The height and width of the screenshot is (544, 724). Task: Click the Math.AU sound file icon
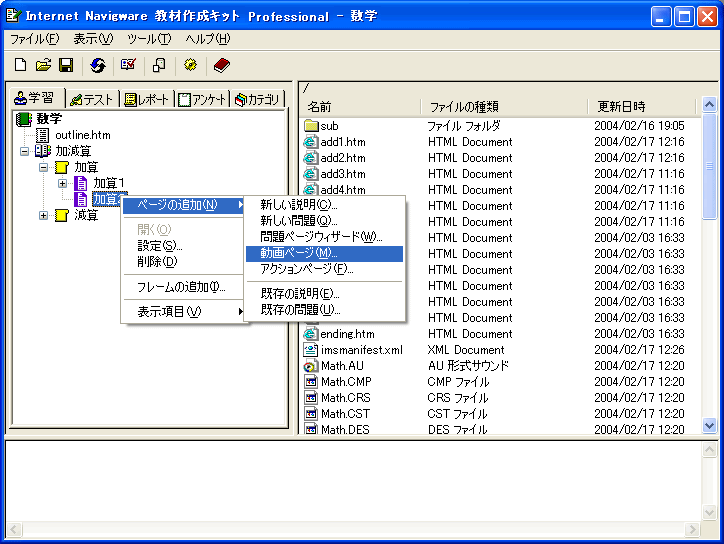[311, 366]
